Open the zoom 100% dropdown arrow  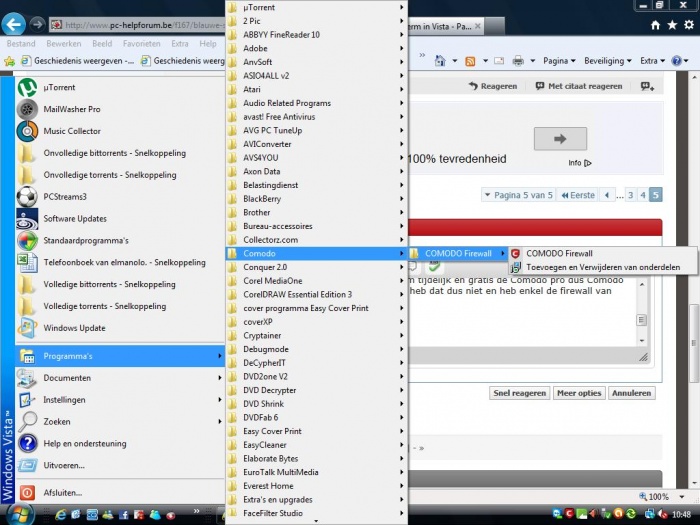click(x=682, y=497)
